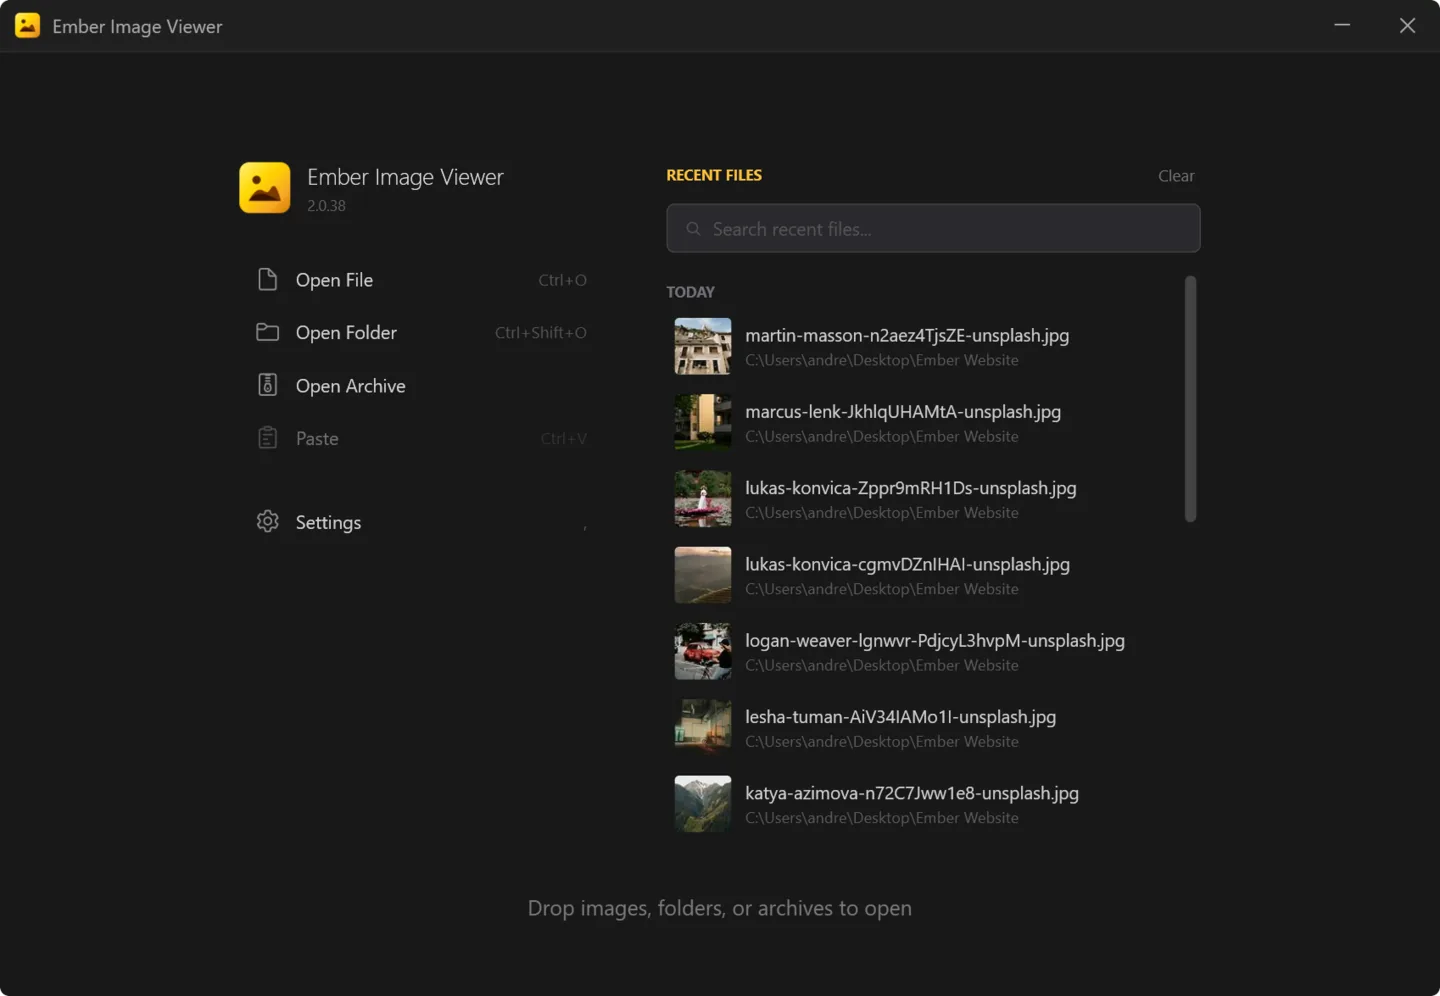
Task: Click the Open File document icon
Action: [267, 279]
